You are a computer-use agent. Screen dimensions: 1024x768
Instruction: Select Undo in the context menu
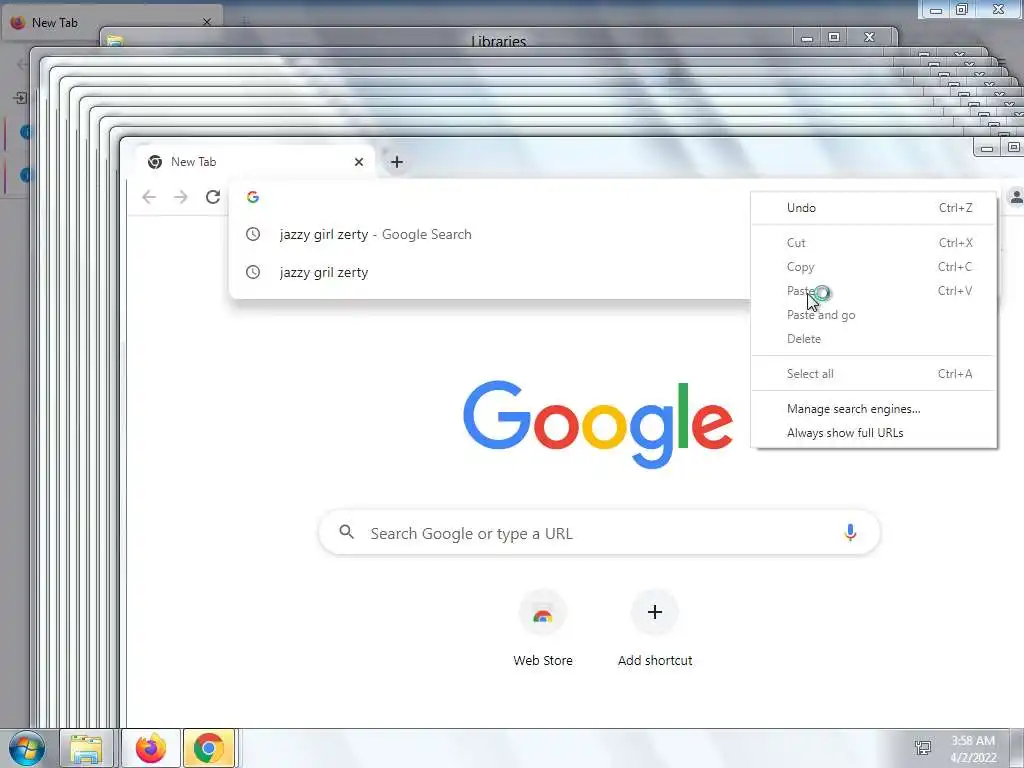(874, 208)
